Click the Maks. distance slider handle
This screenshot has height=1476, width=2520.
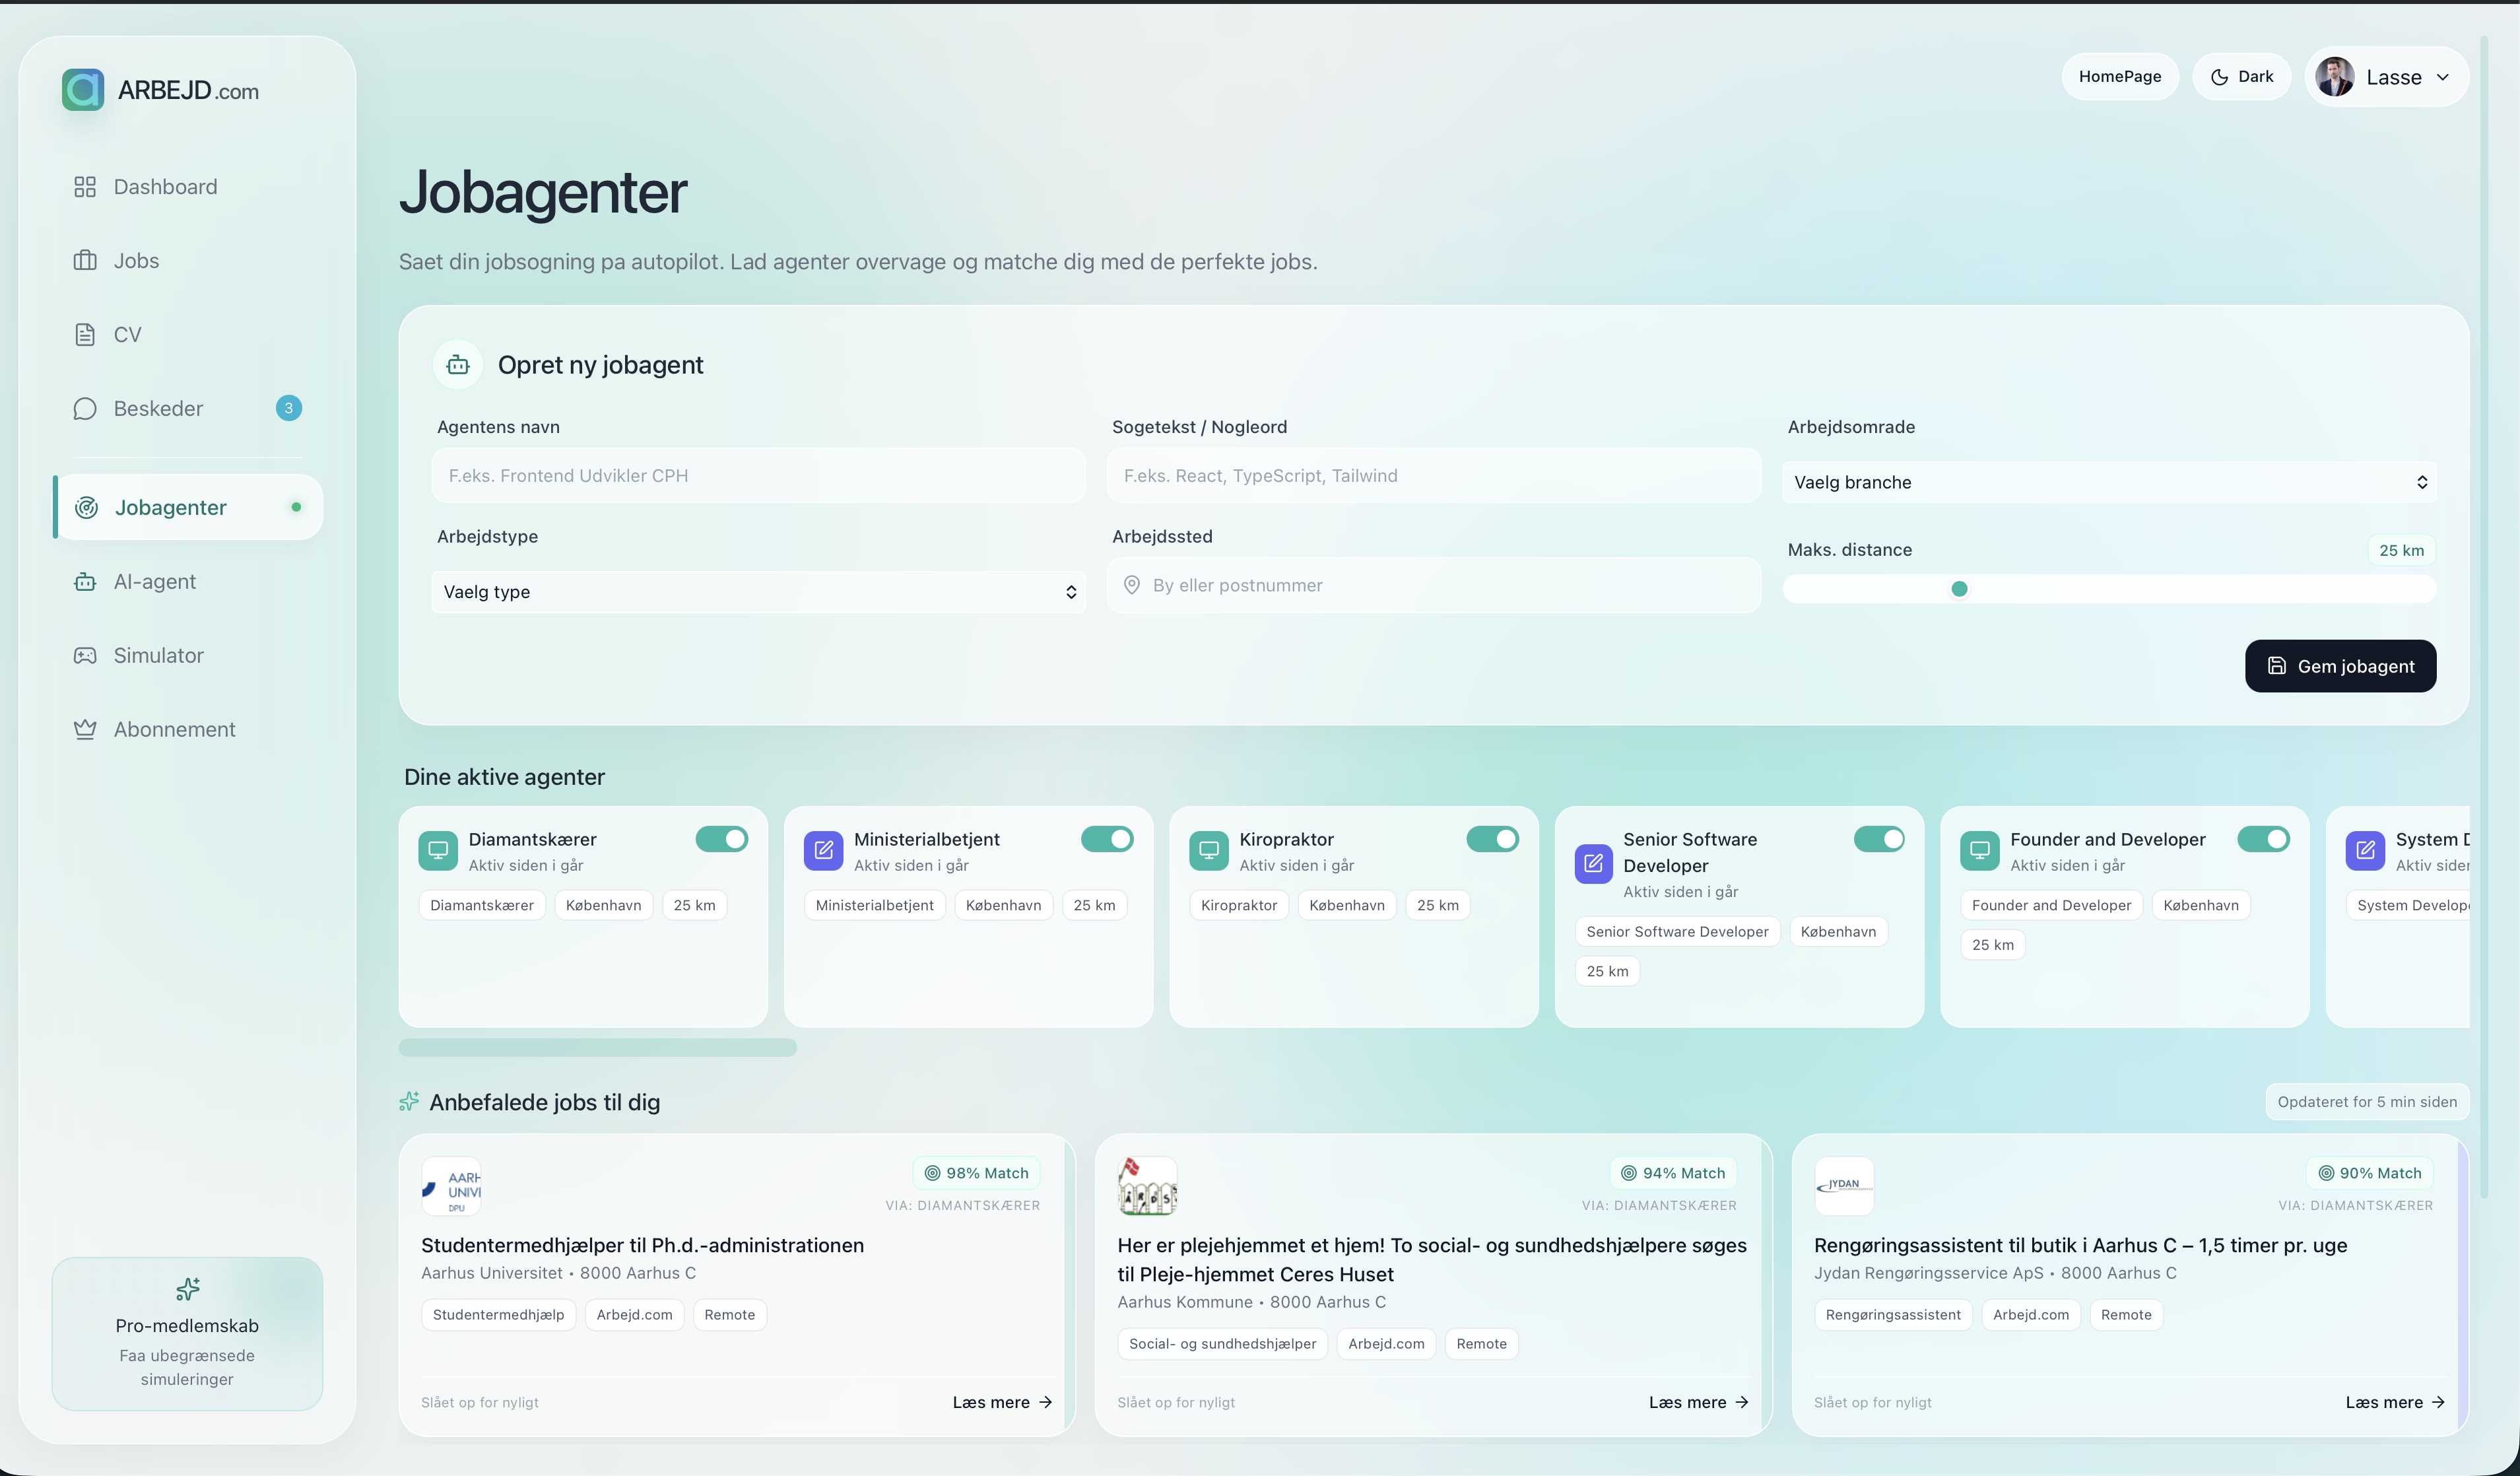tap(1959, 589)
